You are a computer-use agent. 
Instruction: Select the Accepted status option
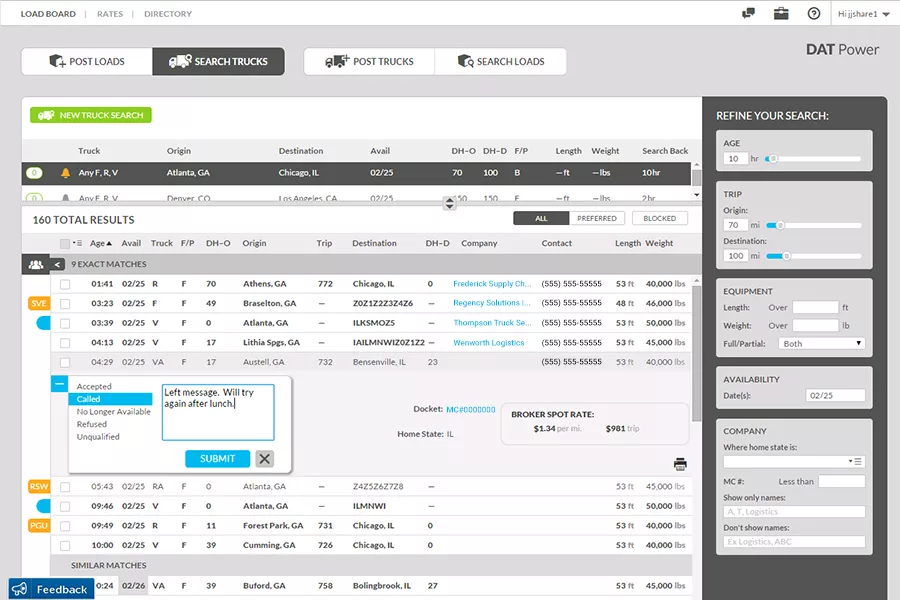pyautogui.click(x=94, y=386)
